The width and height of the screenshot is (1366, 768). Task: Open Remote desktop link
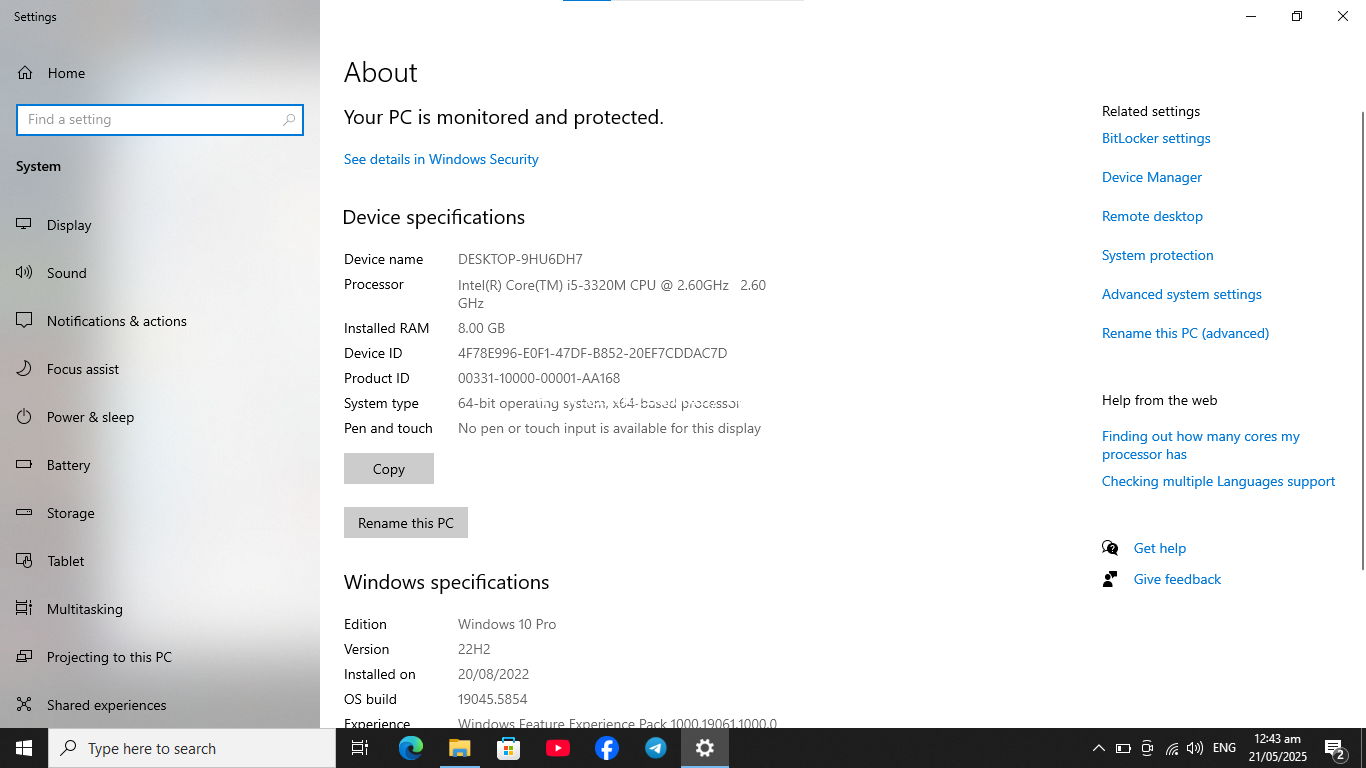point(1152,216)
